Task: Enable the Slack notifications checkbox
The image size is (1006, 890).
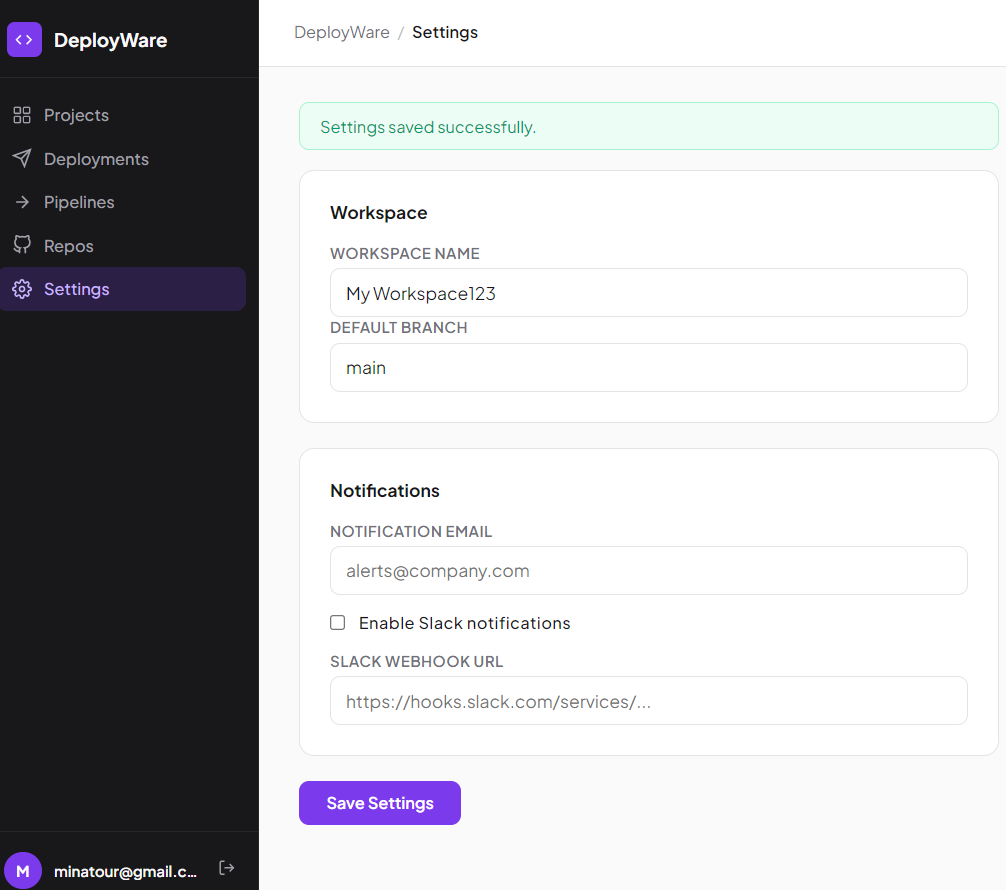Action: 337,622
